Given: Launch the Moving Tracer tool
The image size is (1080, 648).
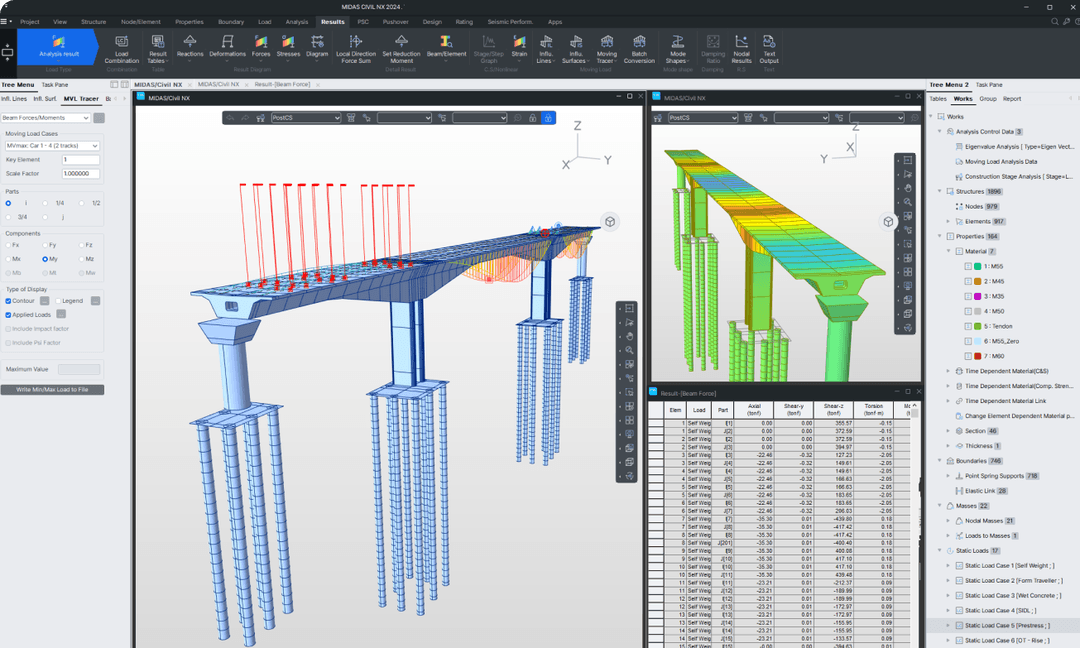Looking at the screenshot, I should (x=607, y=49).
